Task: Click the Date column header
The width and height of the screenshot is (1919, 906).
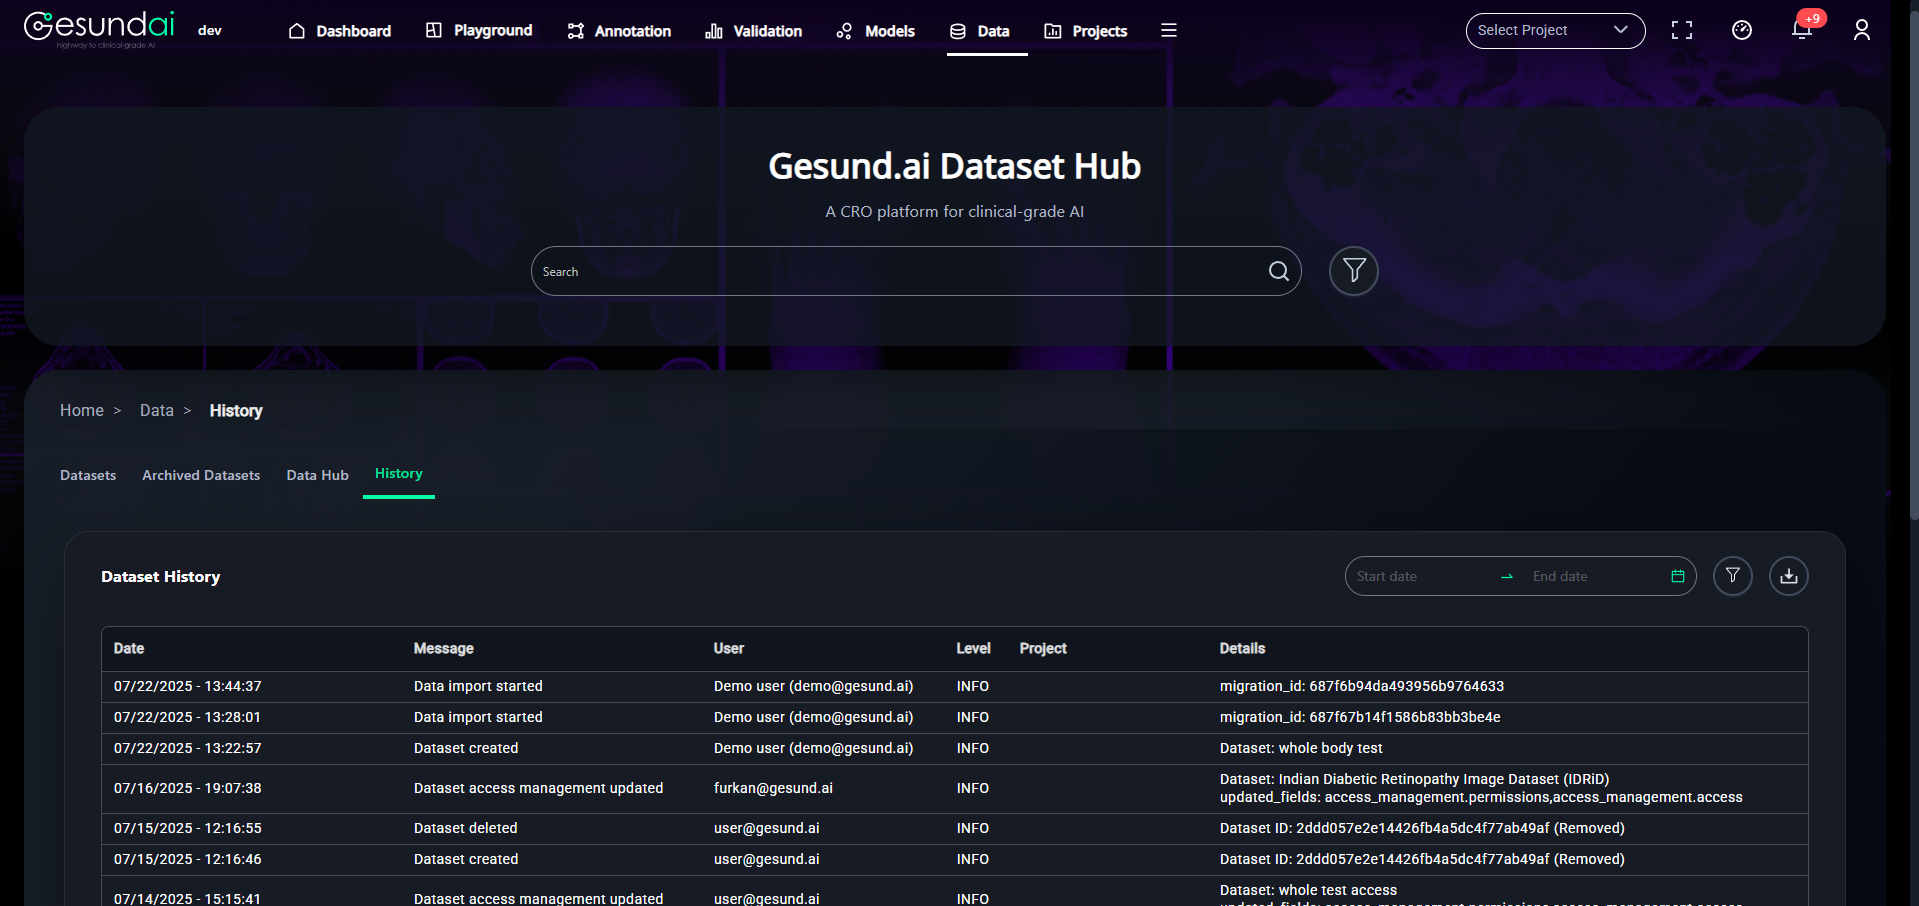Action: coord(129,649)
